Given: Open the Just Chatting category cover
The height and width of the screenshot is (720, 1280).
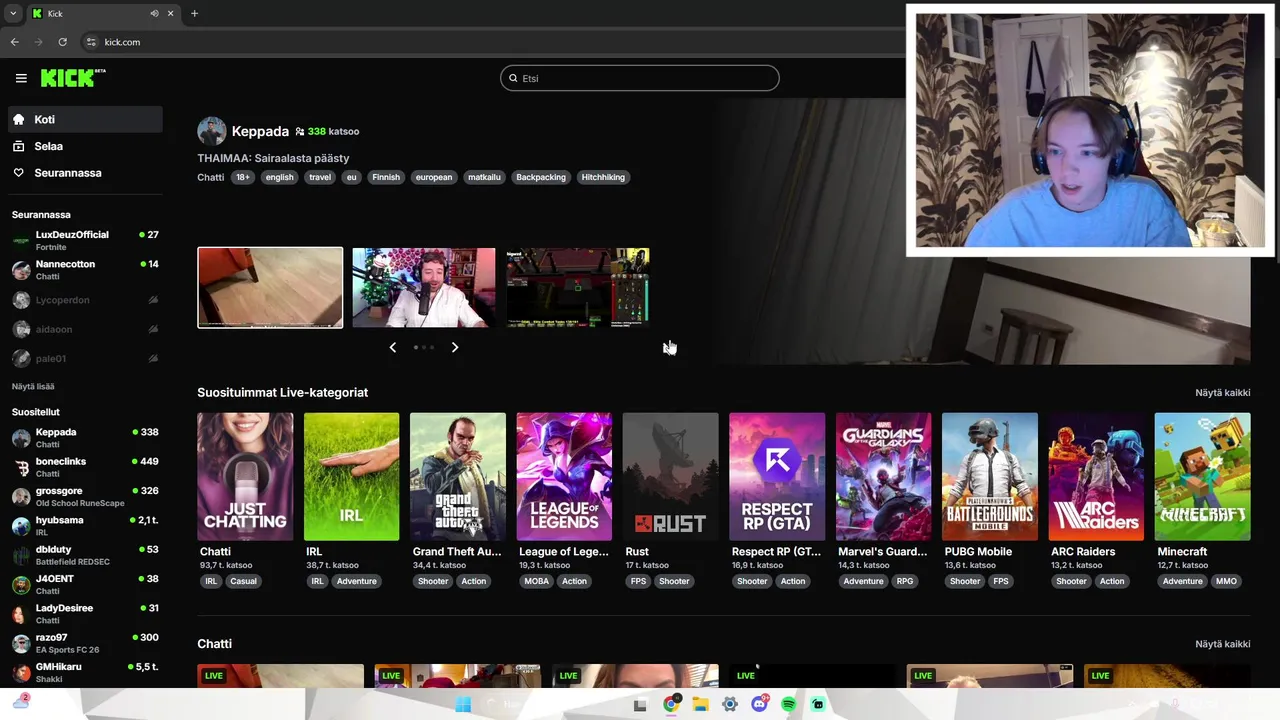Looking at the screenshot, I should 245,477.
